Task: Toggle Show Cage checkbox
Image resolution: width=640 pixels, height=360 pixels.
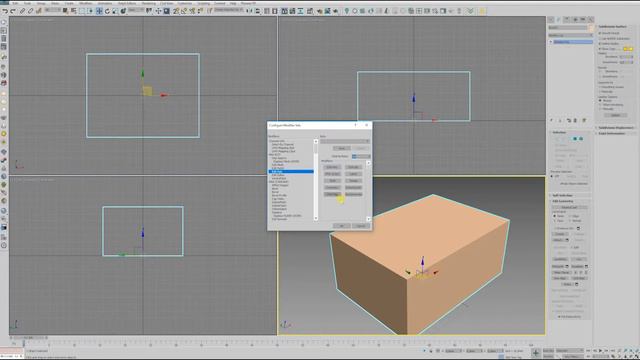Action: pos(600,49)
